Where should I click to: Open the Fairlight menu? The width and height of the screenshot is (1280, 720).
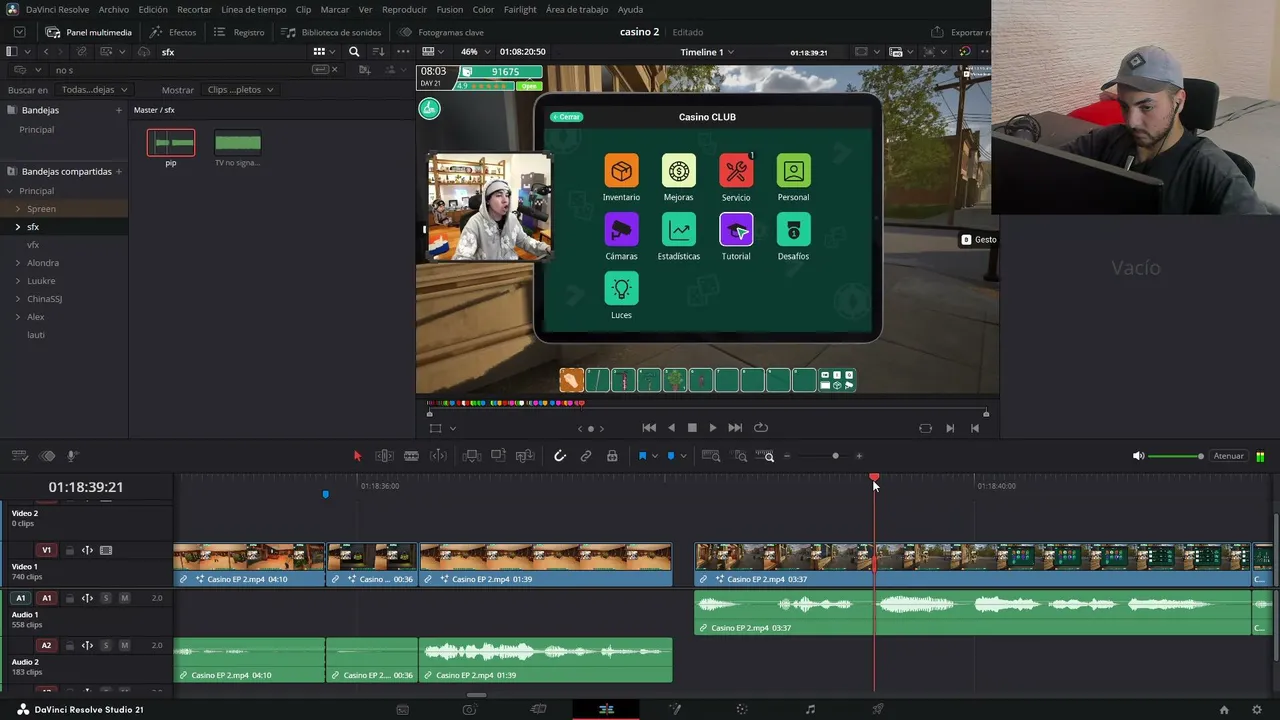point(520,9)
